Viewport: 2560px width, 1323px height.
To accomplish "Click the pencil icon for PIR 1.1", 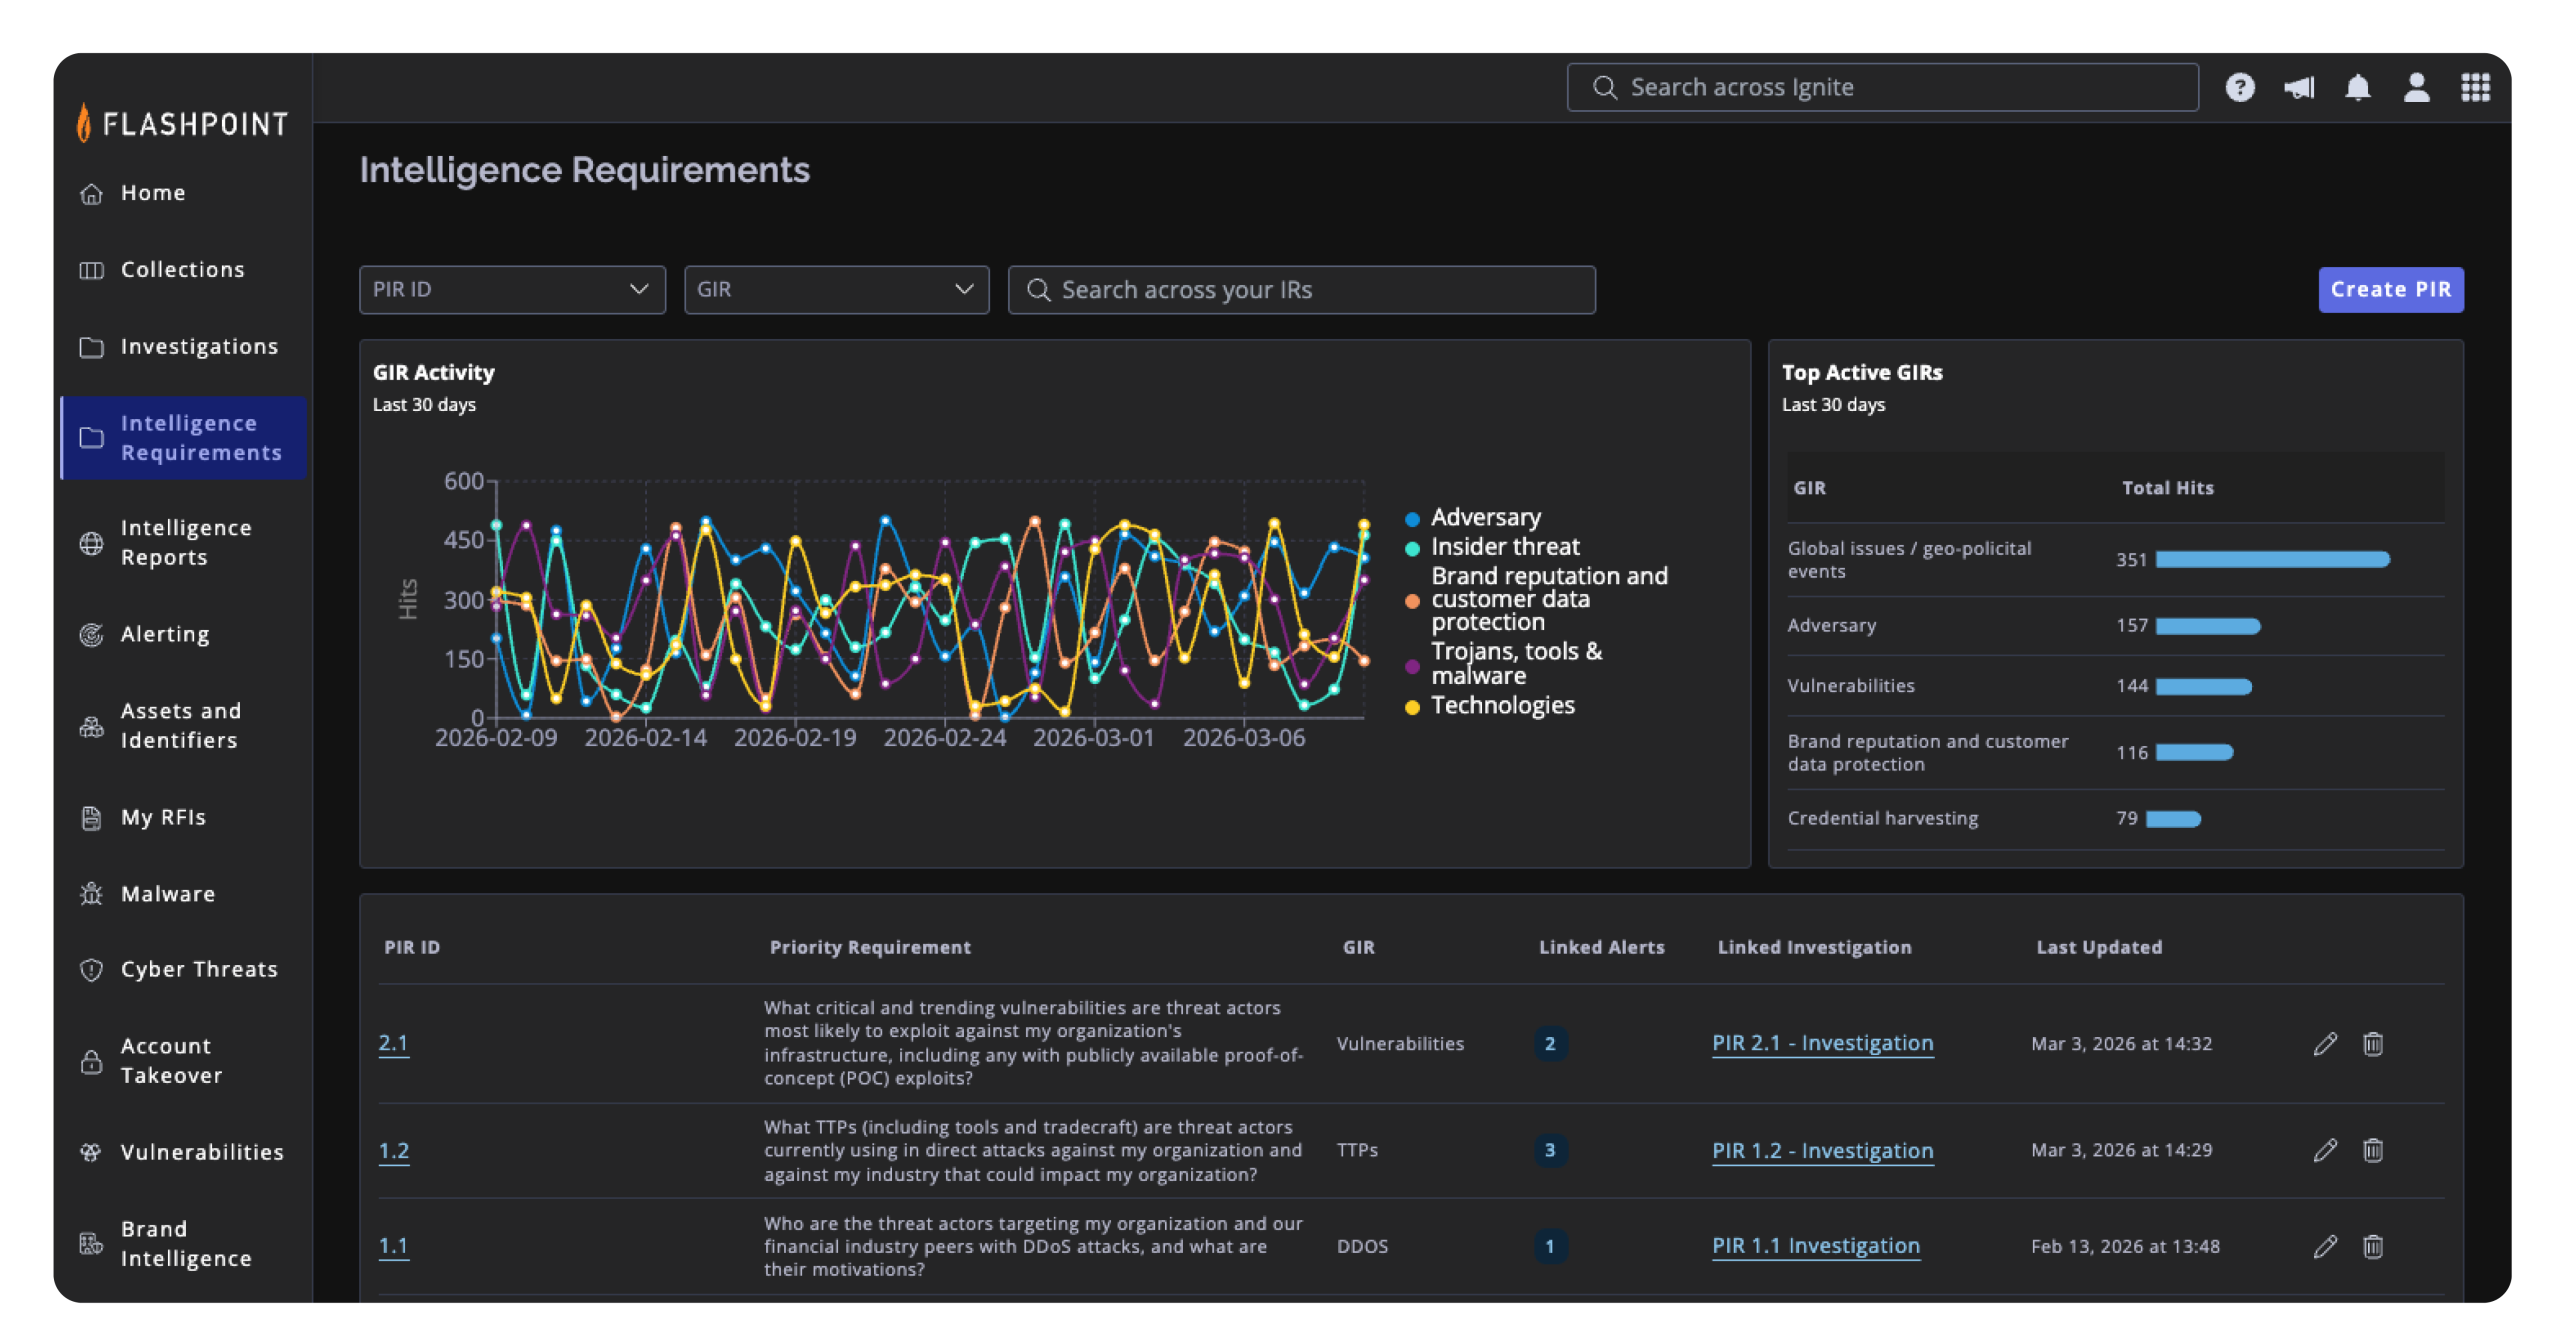I will pos(2325,1246).
